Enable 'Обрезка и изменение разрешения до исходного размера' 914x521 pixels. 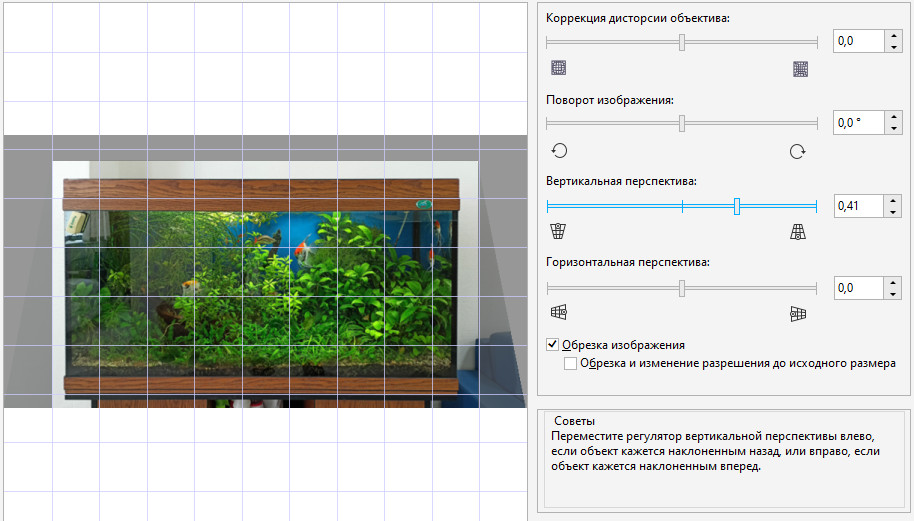(571, 364)
